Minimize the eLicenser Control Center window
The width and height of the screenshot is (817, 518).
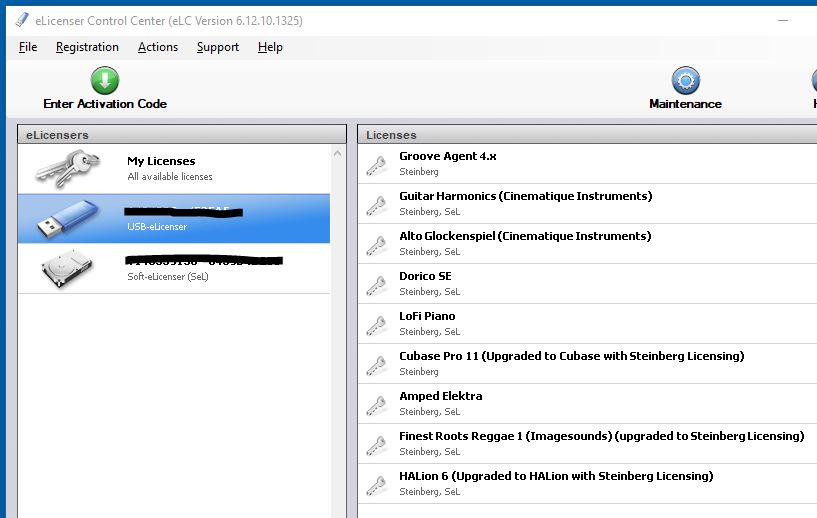783,20
